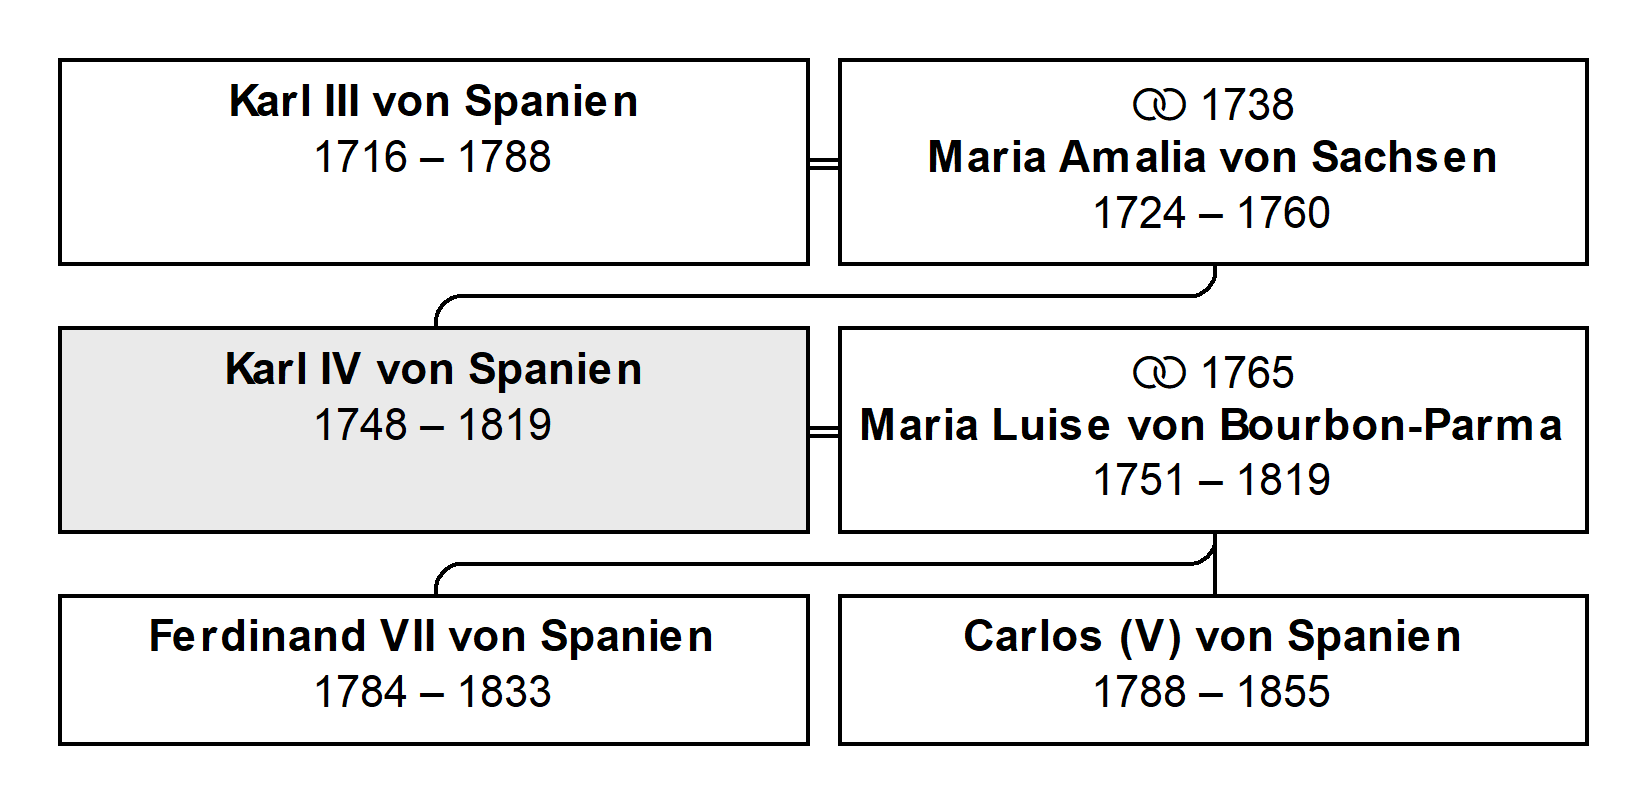Click the marriage rings icon beside 1765
Viewport: 1652px width, 808px height.
[x=1158, y=373]
